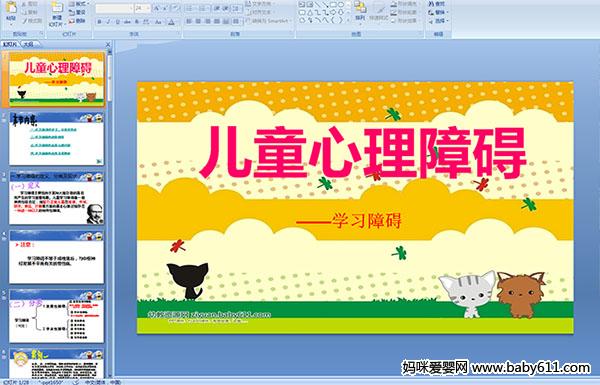The height and width of the screenshot is (385, 600).
Task: Expand the slide Layout dropdown
Action: point(78,4)
